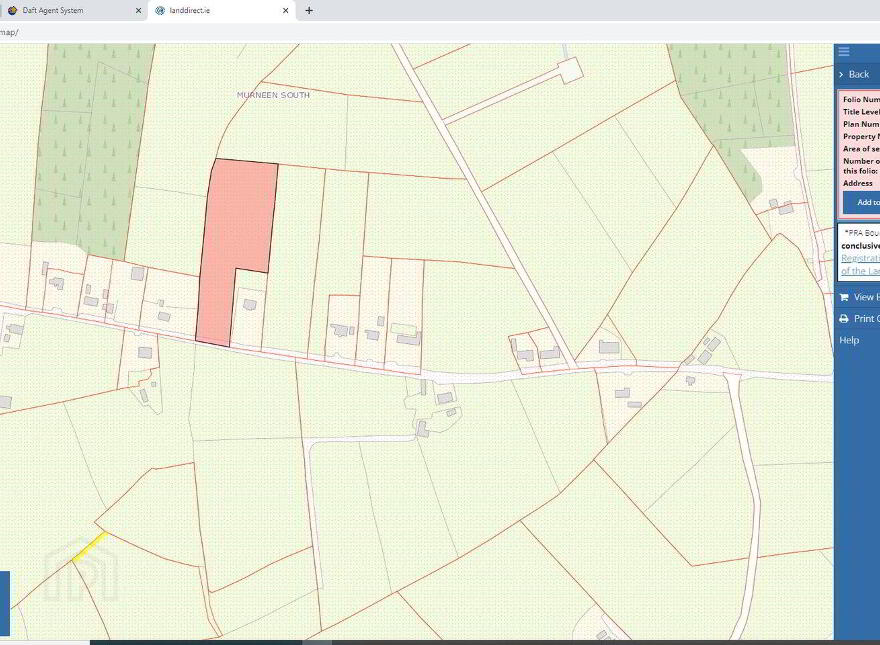This screenshot has height=645, width=880.
Task: Click the address bar URL text
Action: click(x=9, y=33)
